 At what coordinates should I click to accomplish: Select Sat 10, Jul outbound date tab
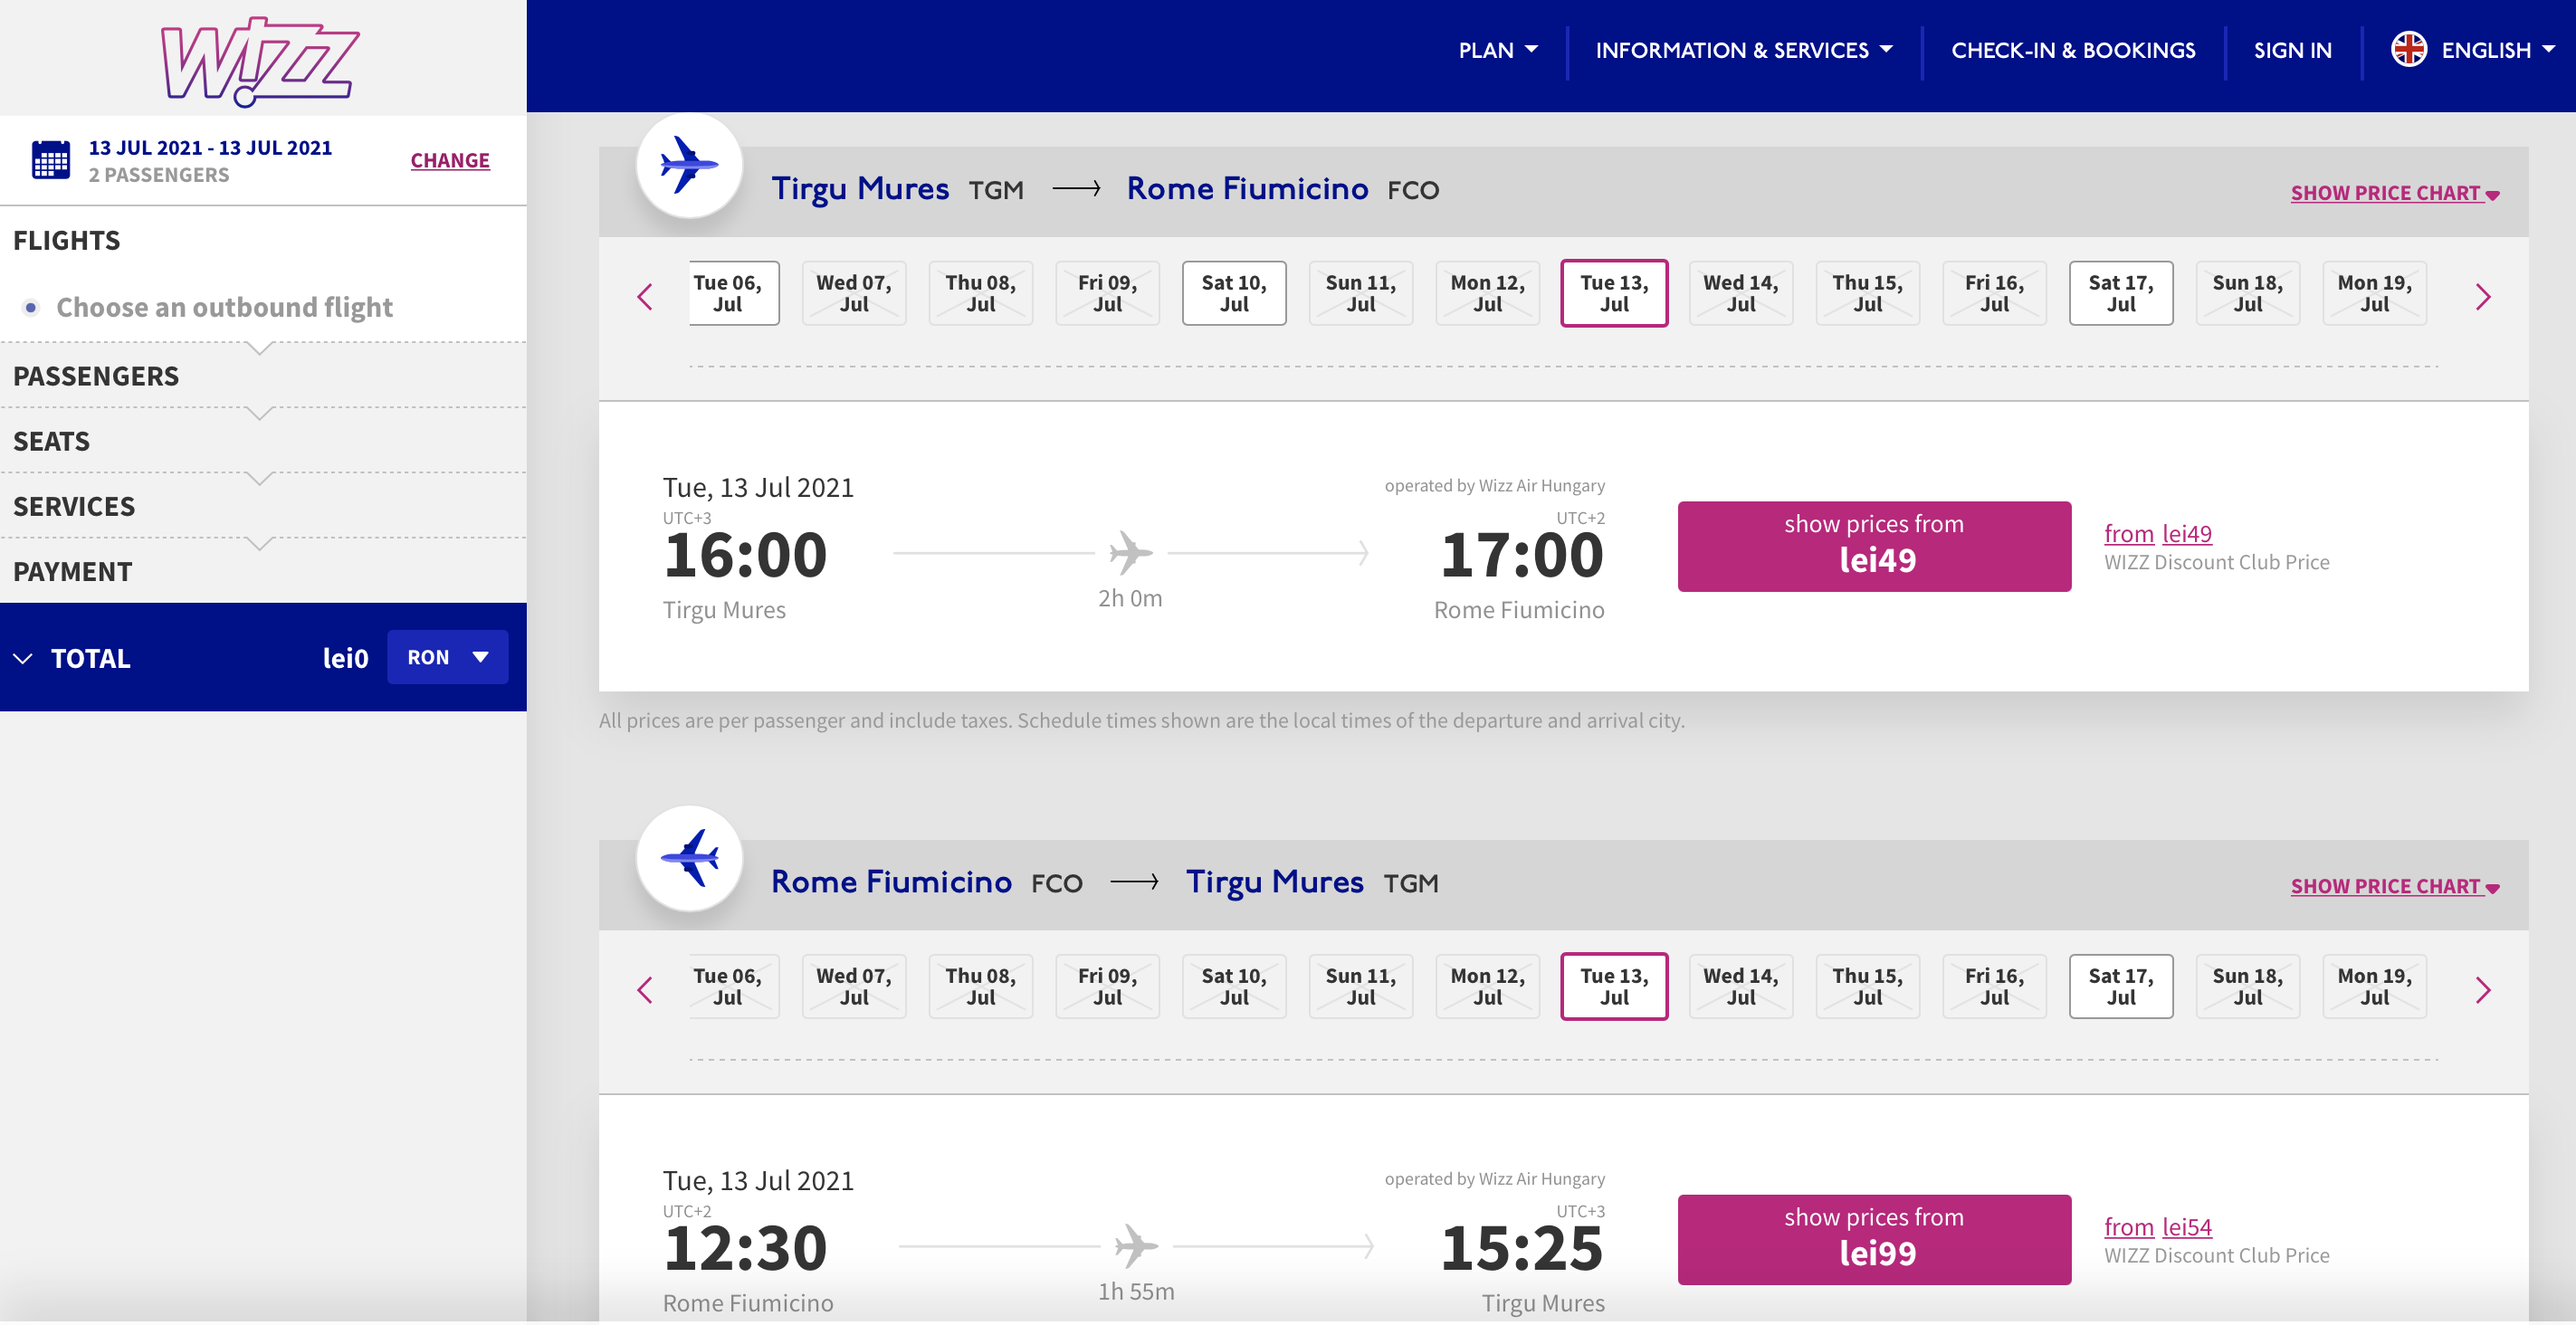point(1233,293)
